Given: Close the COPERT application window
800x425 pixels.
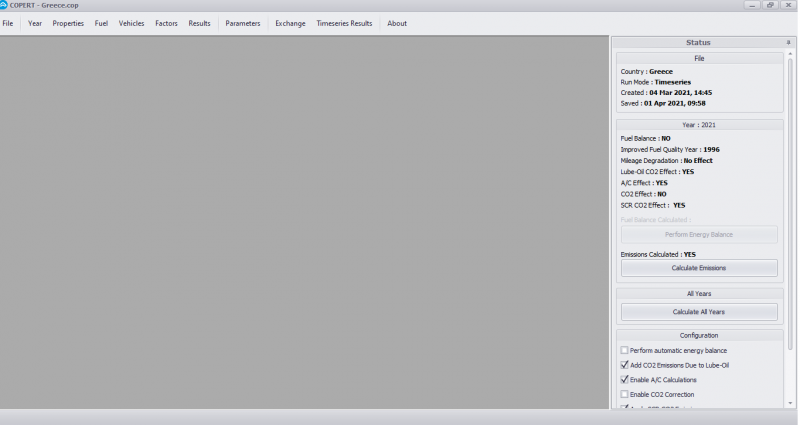Looking at the screenshot, I should coord(788,5).
